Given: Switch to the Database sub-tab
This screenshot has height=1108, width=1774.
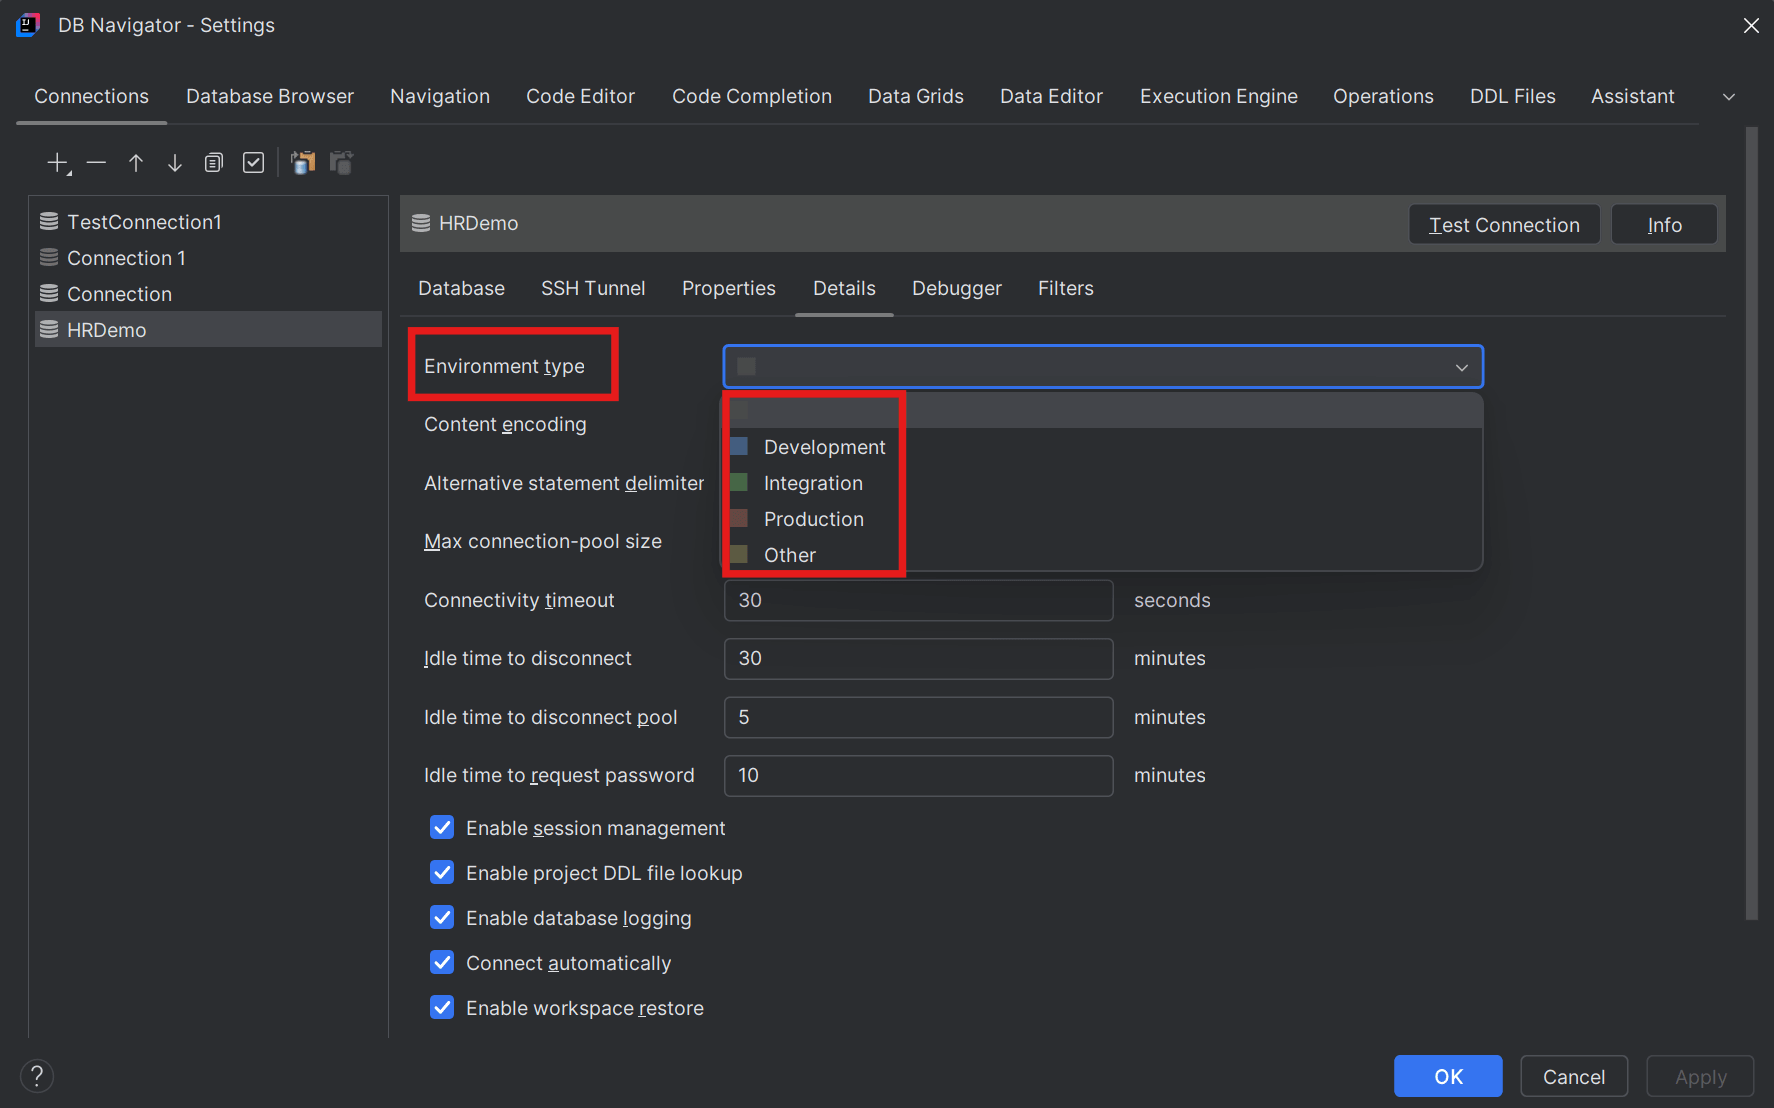Looking at the screenshot, I should 461,288.
